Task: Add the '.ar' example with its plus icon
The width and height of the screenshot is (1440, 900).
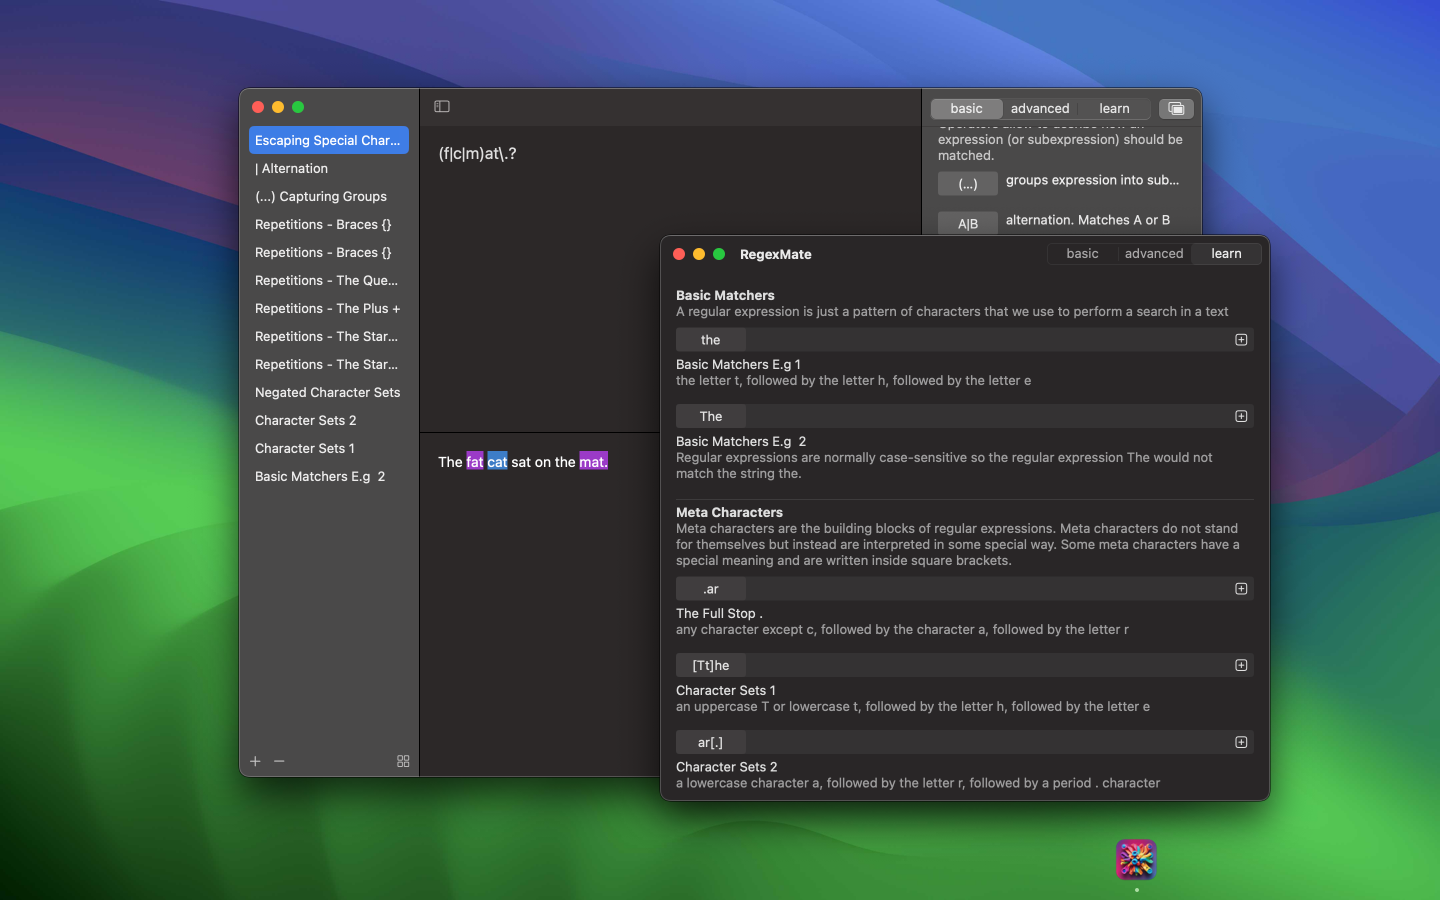Action: click(x=1241, y=589)
